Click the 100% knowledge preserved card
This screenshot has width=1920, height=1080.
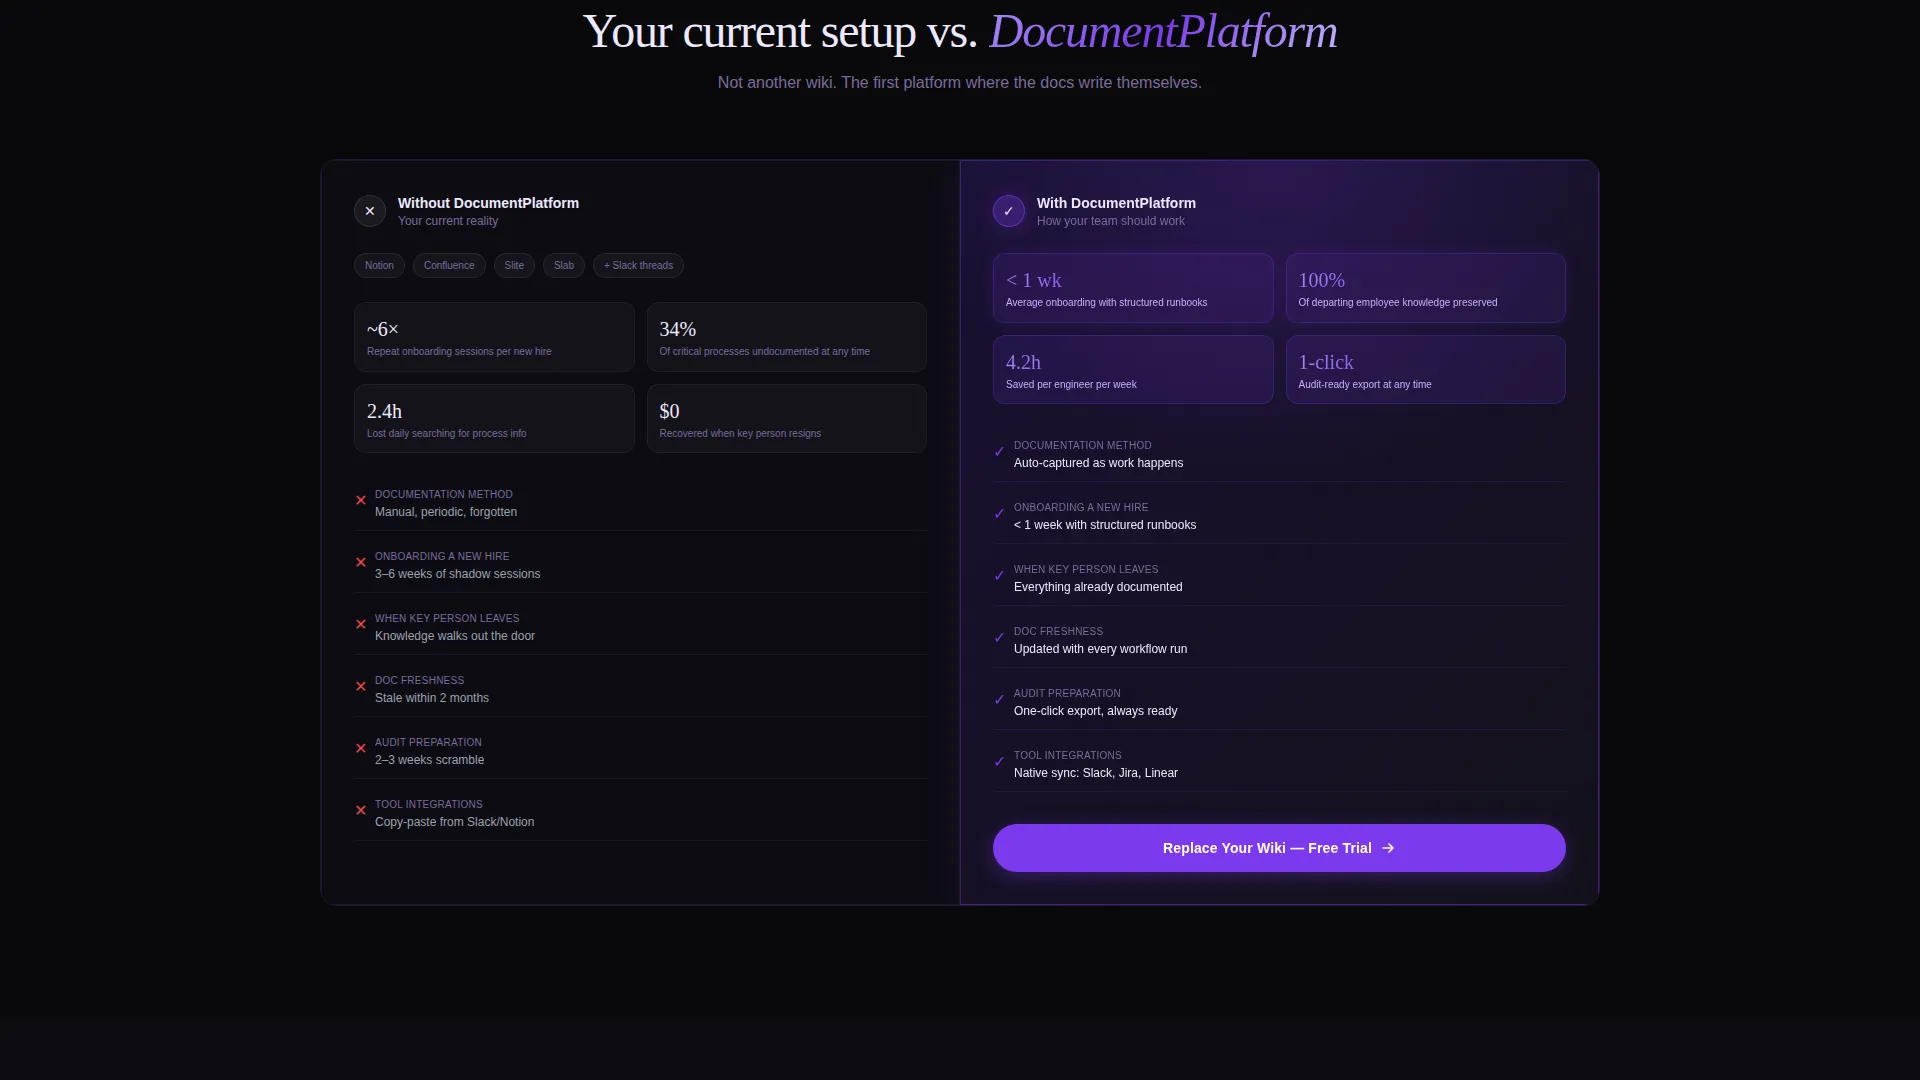point(1425,288)
